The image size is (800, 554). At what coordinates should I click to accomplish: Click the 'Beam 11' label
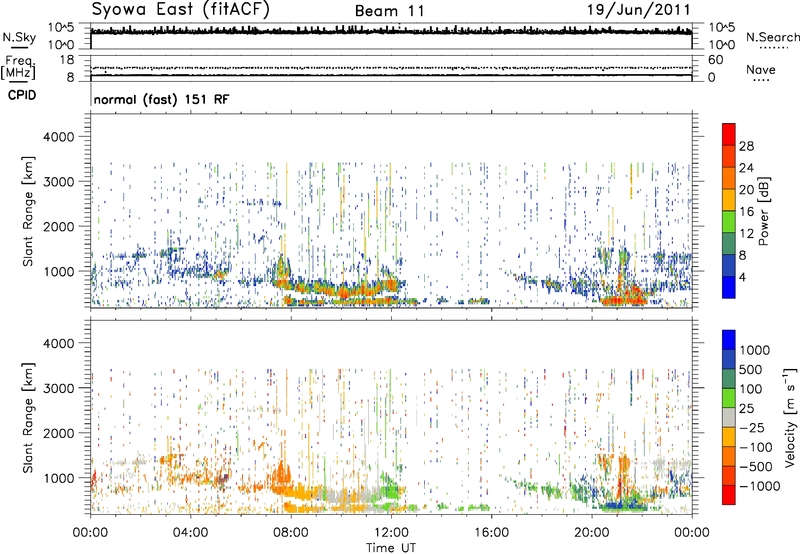[x=389, y=11]
